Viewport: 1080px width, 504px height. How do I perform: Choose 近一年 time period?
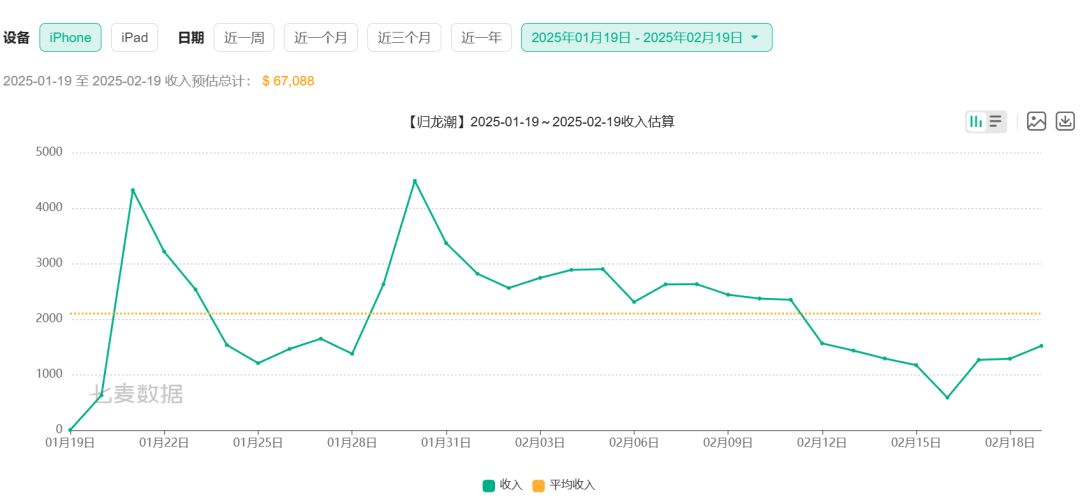point(481,38)
